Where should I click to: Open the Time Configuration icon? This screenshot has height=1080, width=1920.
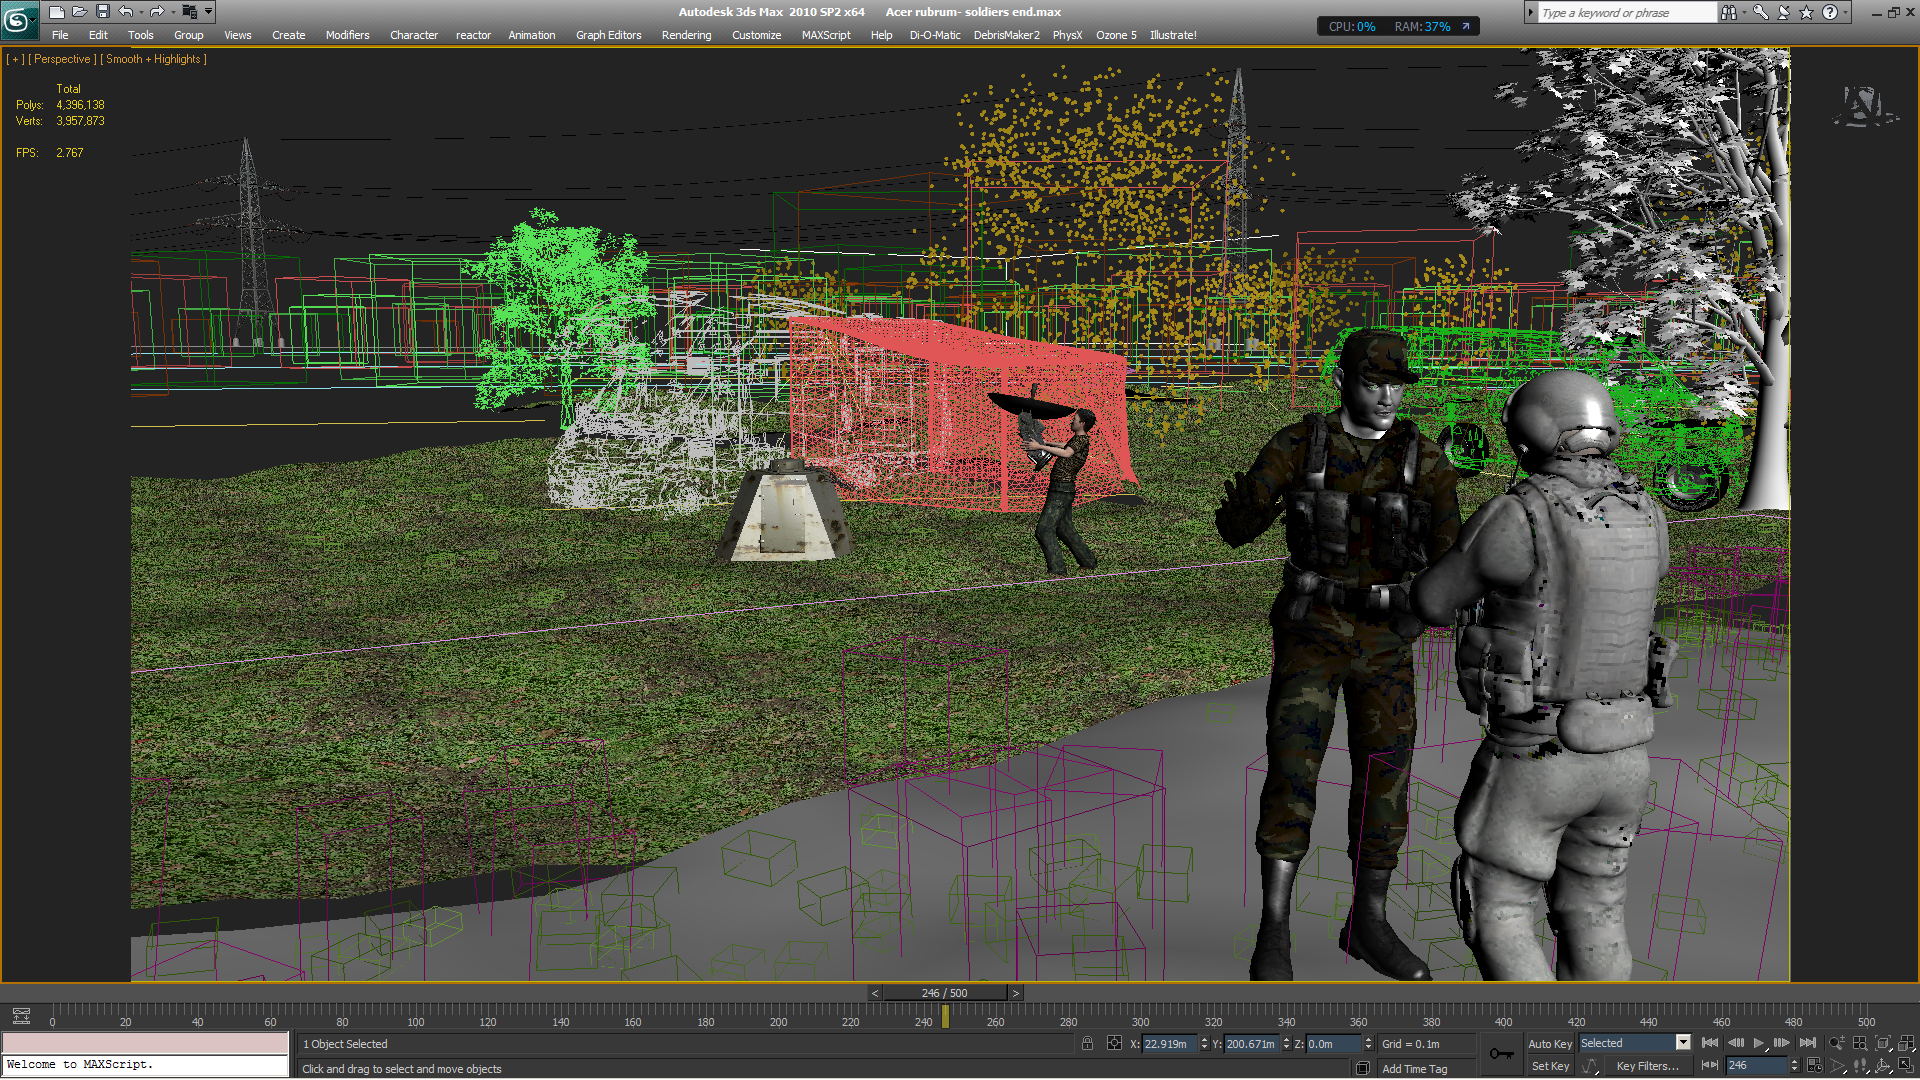(1815, 1066)
